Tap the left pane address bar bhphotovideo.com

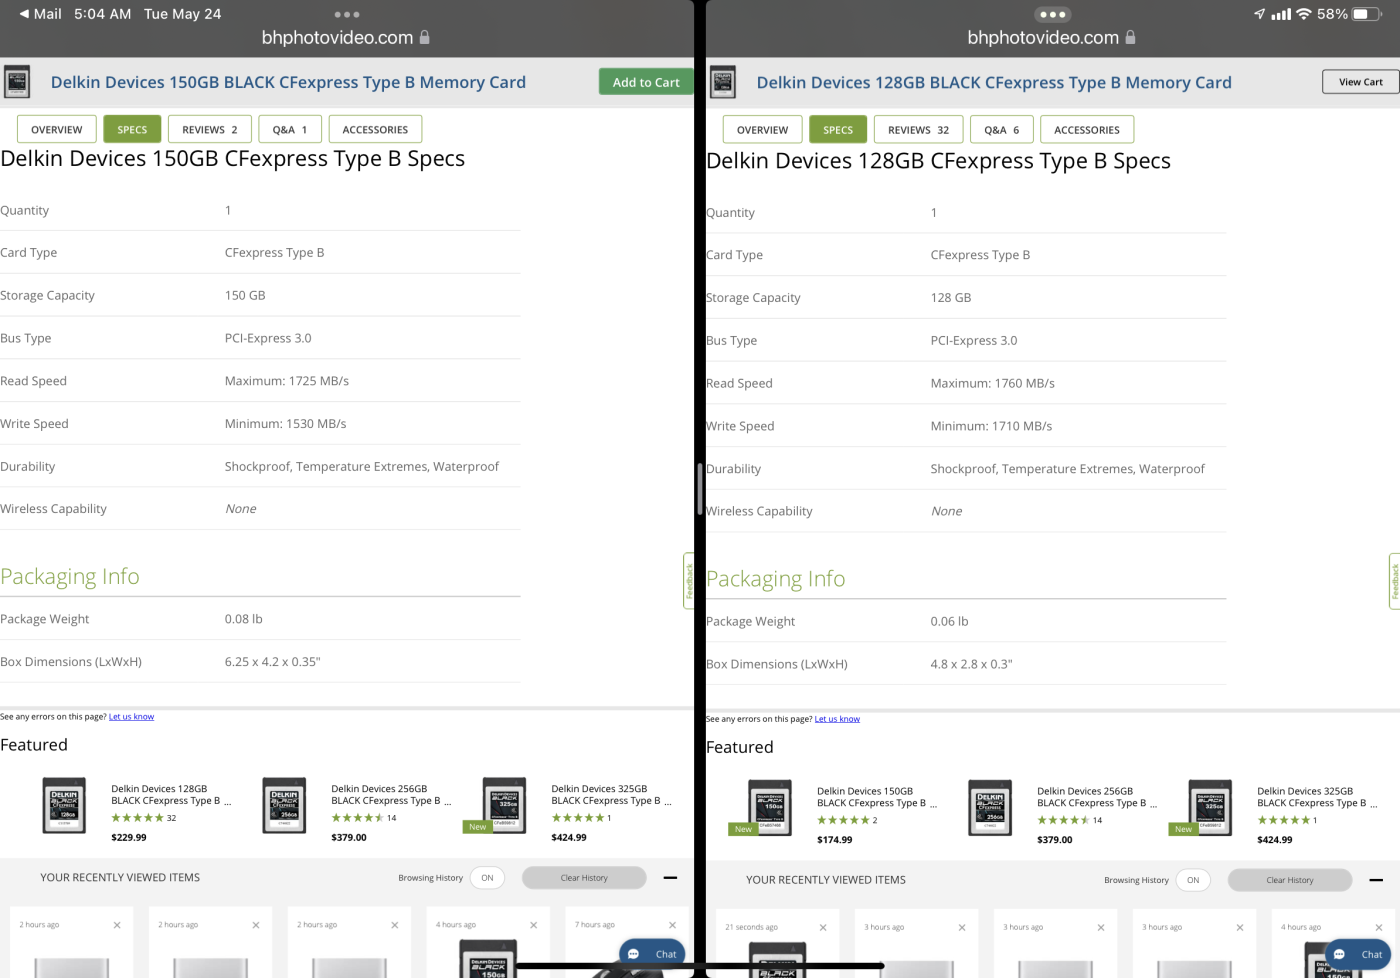pos(346,38)
